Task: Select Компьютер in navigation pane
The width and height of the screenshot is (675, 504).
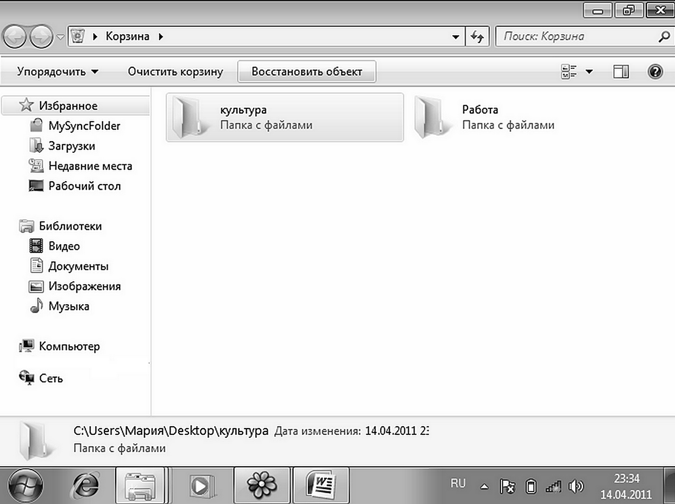Action: (x=69, y=346)
